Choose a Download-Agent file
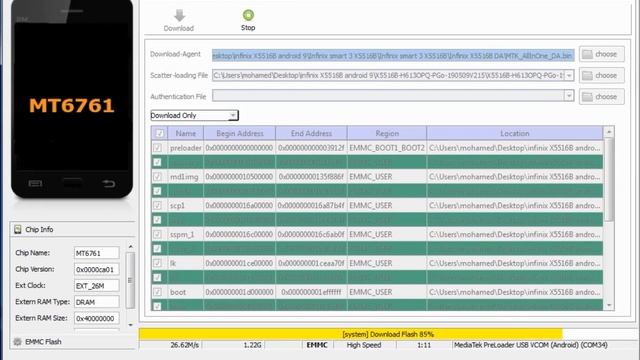Screen dimensions: 640x360 [x=602, y=54]
